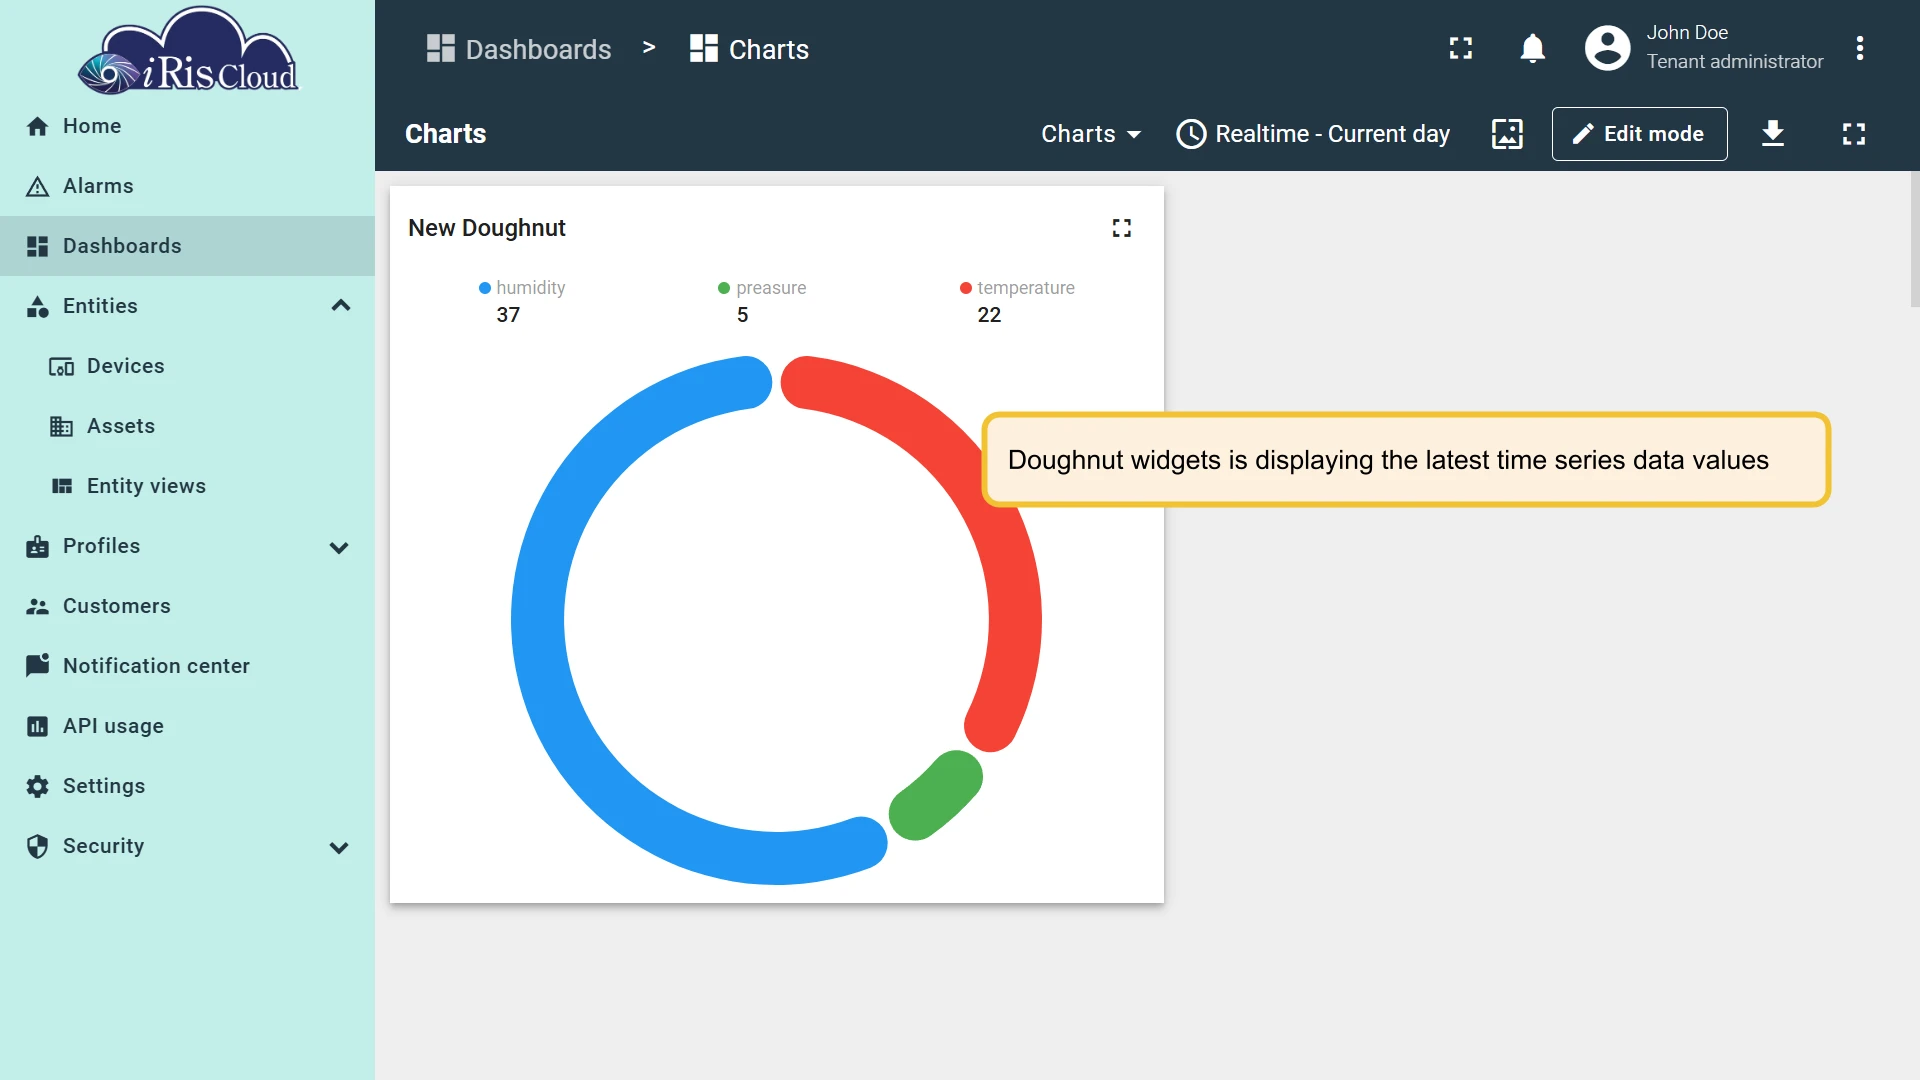Click the Charts dashboard title
The height and width of the screenshot is (1080, 1920).
(x=446, y=134)
